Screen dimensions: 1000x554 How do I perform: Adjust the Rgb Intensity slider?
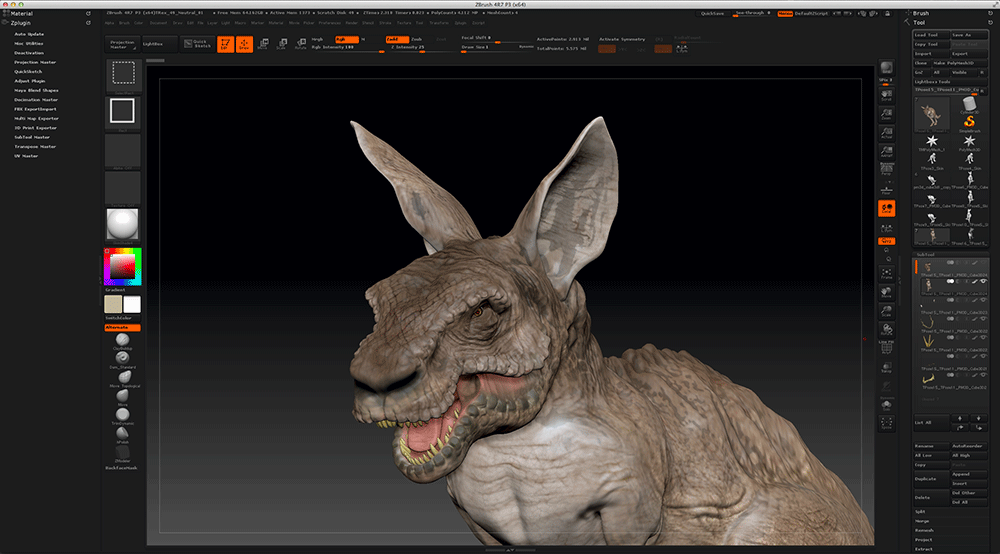click(348, 48)
